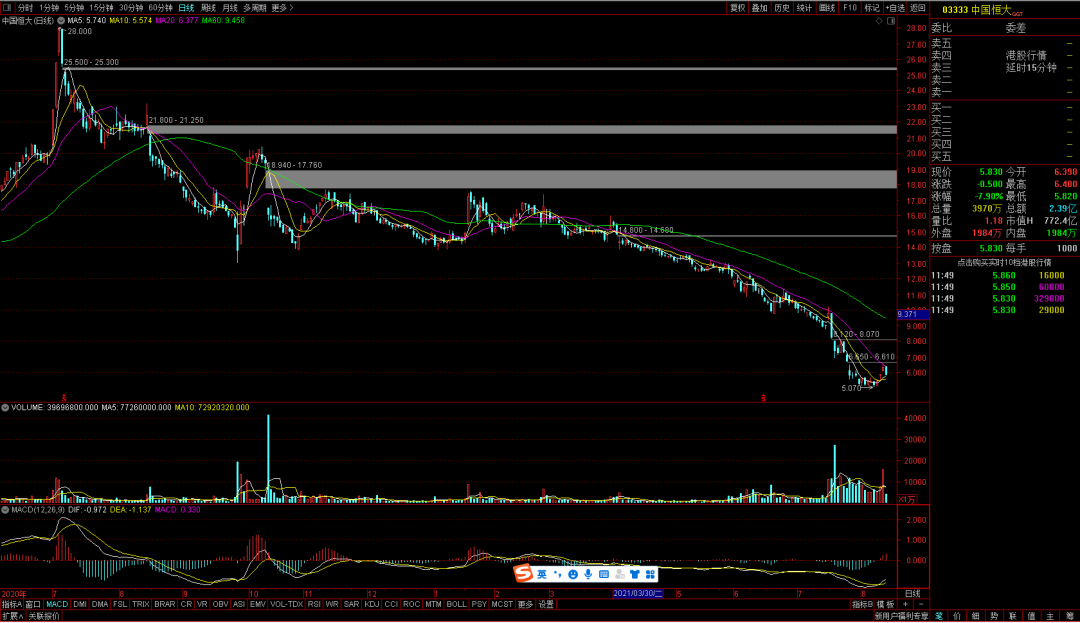Screen dimensions: 1080x623
Task: Activate 画线 drawing tools
Action: pos(827,8)
